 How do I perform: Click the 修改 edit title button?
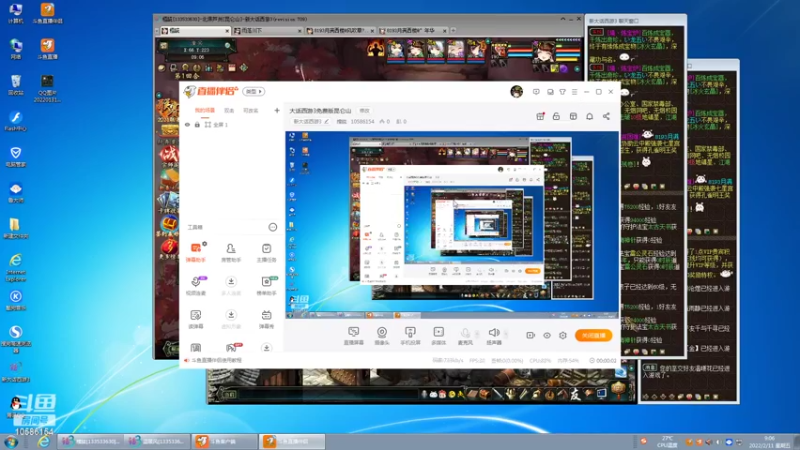click(x=364, y=111)
